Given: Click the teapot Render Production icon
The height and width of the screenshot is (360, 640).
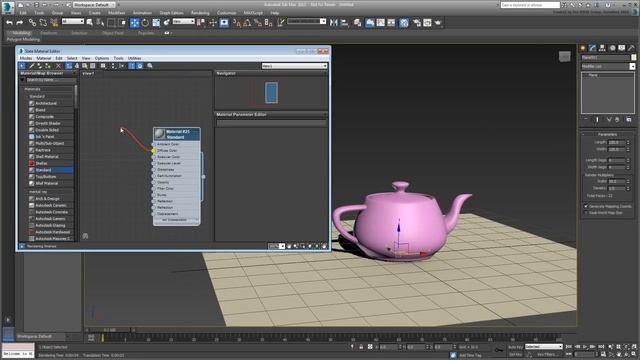Looking at the screenshot, I should [438, 23].
